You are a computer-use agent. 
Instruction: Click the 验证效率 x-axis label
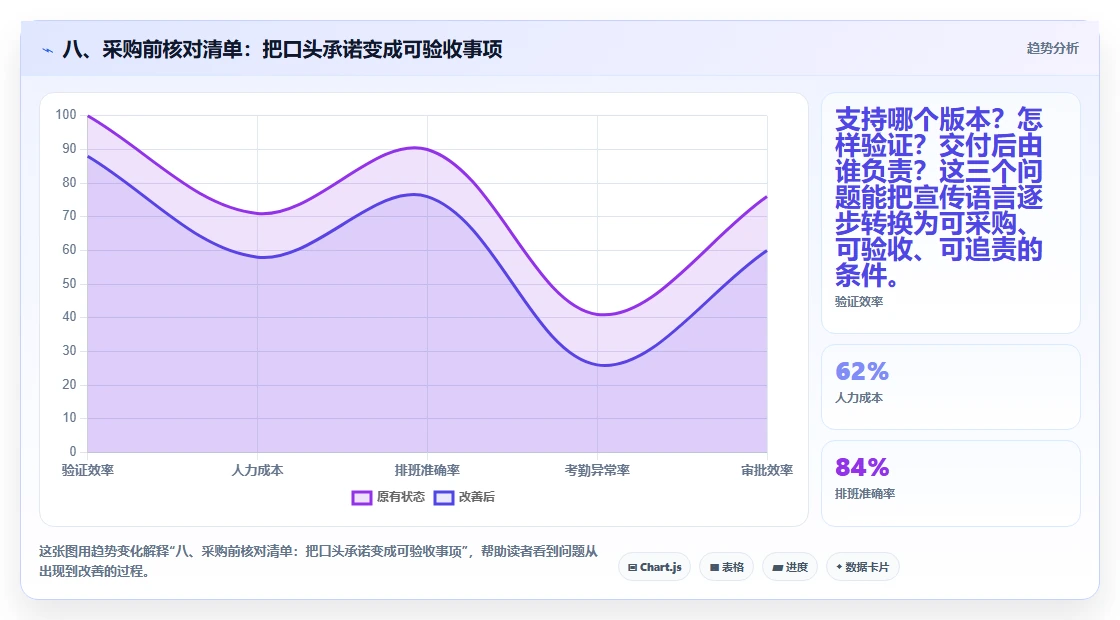click(x=88, y=470)
